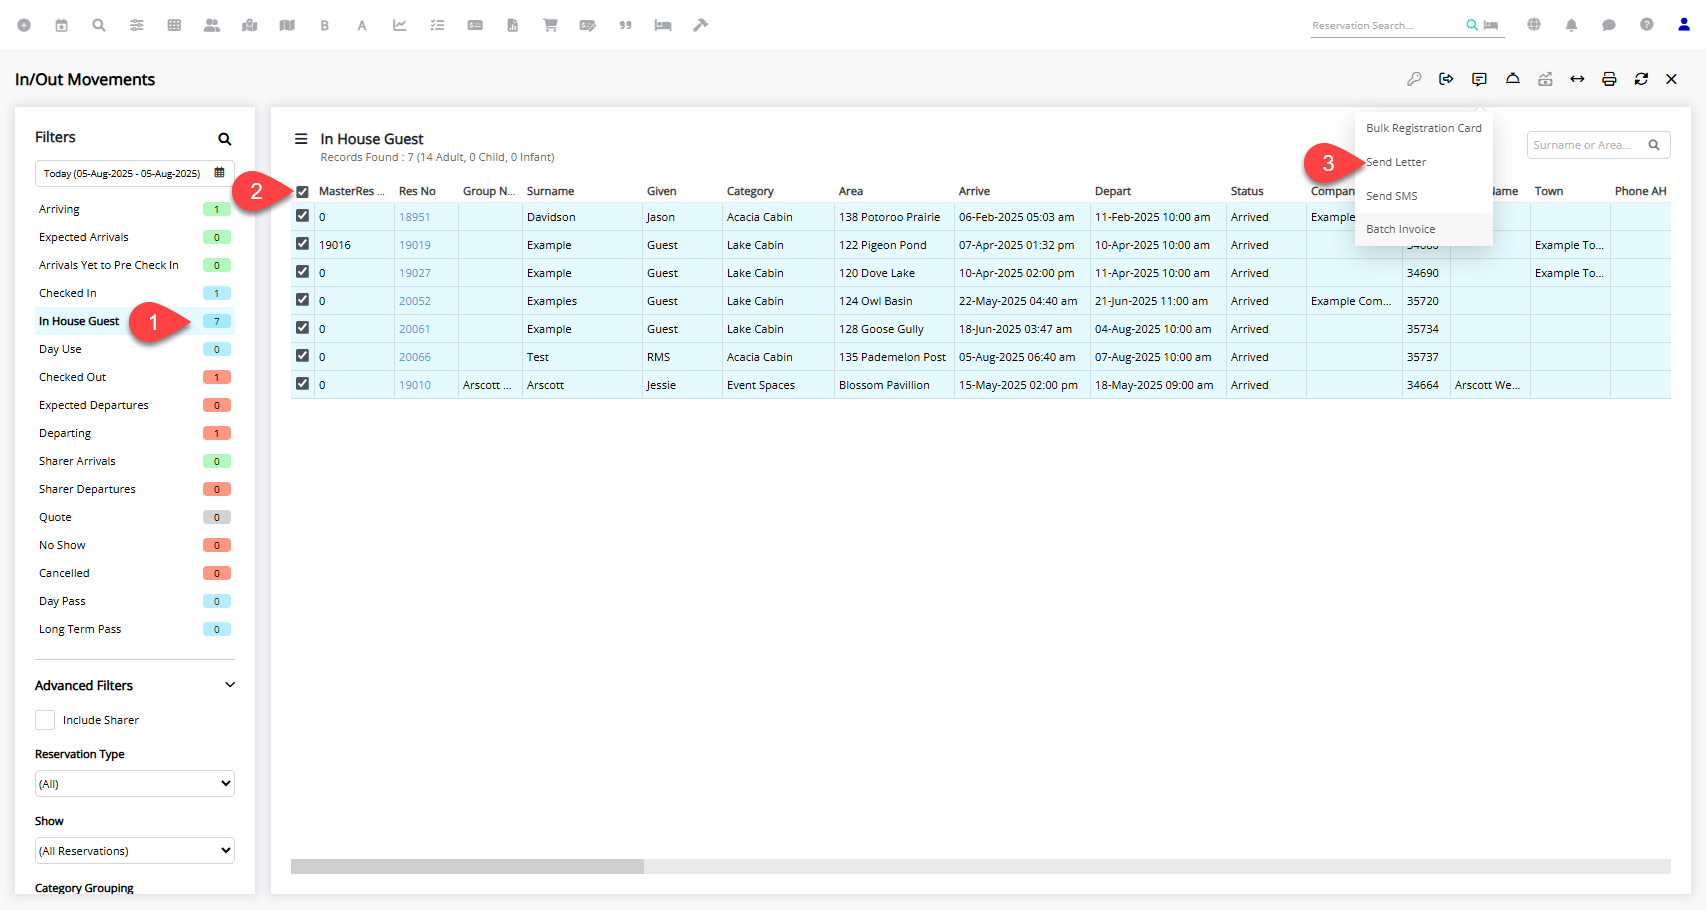Sort by the Depart column header

tap(1113, 191)
